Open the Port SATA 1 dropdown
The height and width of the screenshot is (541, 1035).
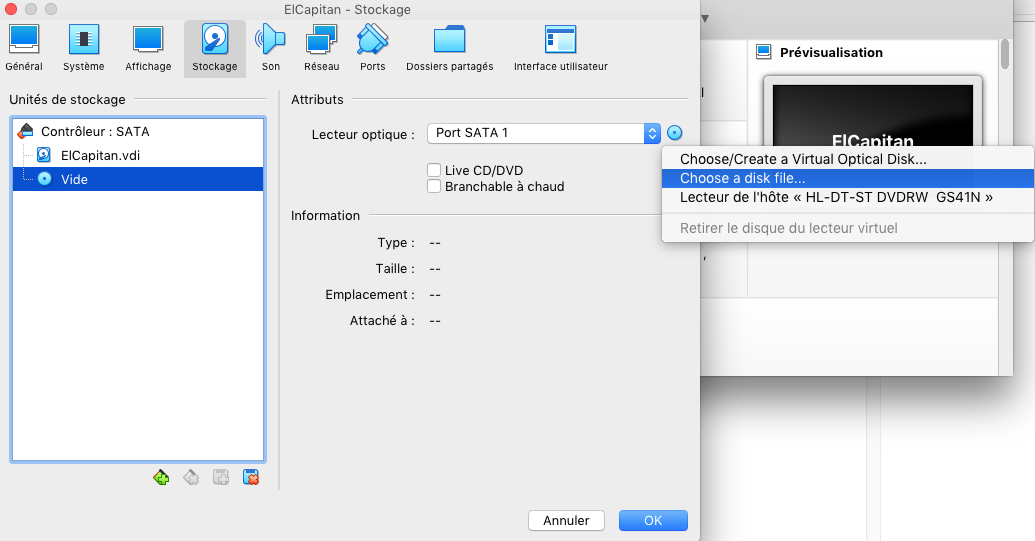544,133
